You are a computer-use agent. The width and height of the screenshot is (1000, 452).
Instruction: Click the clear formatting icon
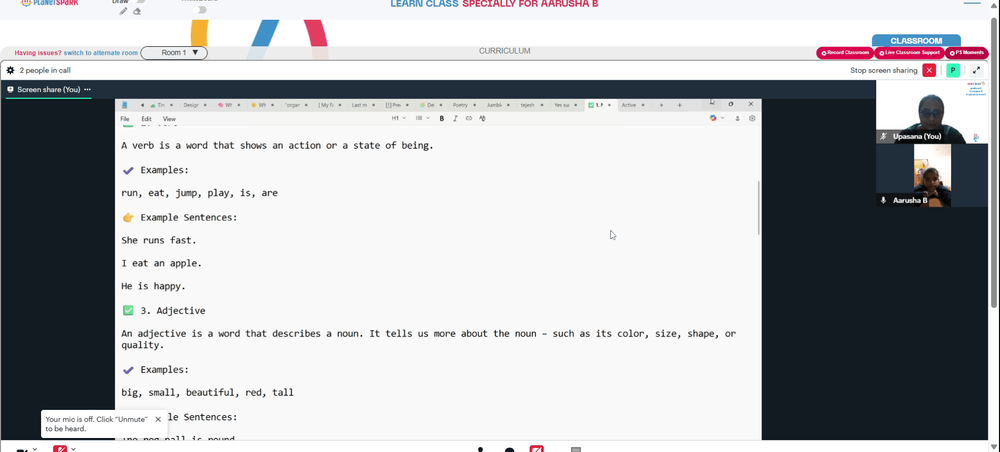tap(482, 119)
